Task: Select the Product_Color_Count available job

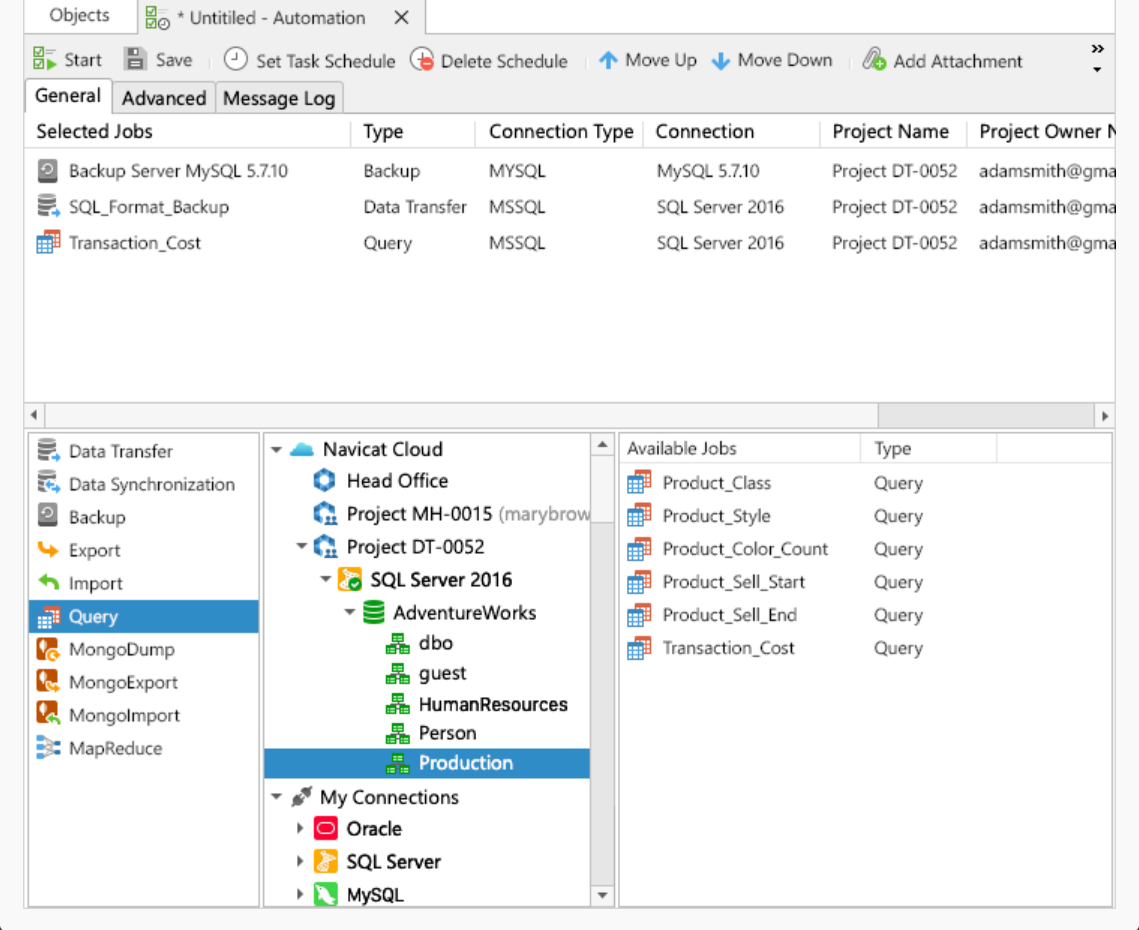Action: (745, 549)
